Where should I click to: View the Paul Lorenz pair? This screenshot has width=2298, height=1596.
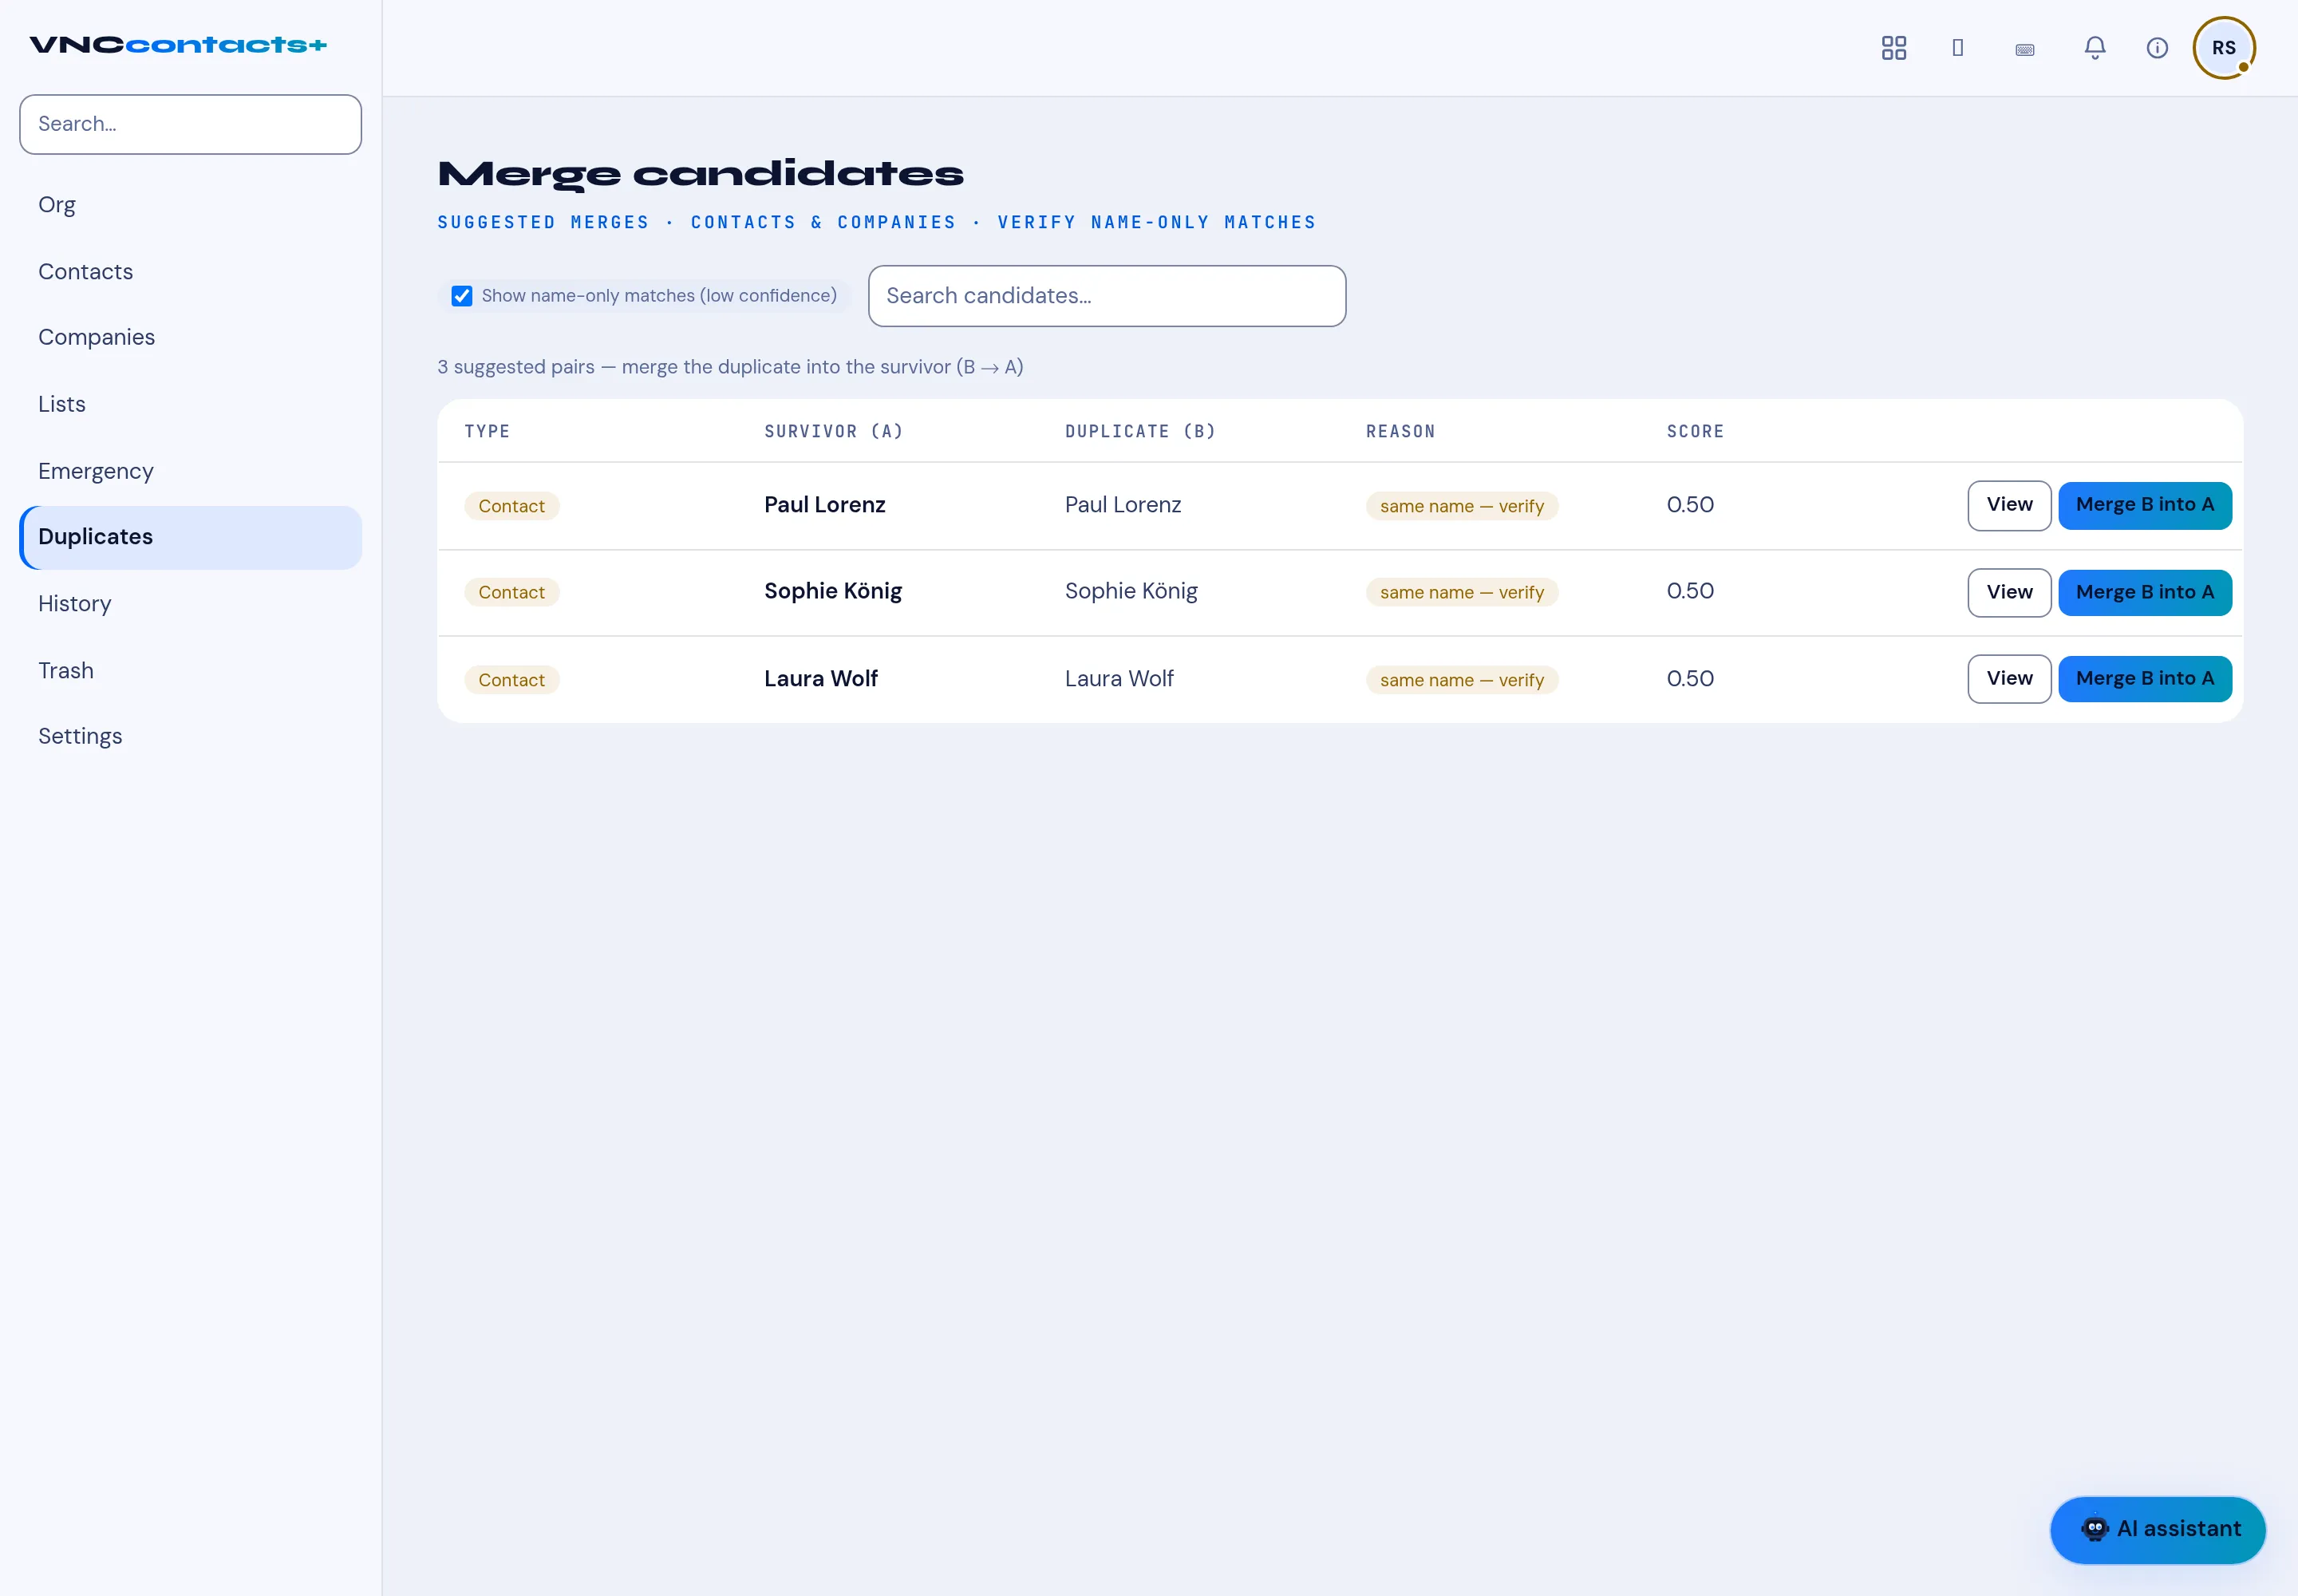(2009, 505)
